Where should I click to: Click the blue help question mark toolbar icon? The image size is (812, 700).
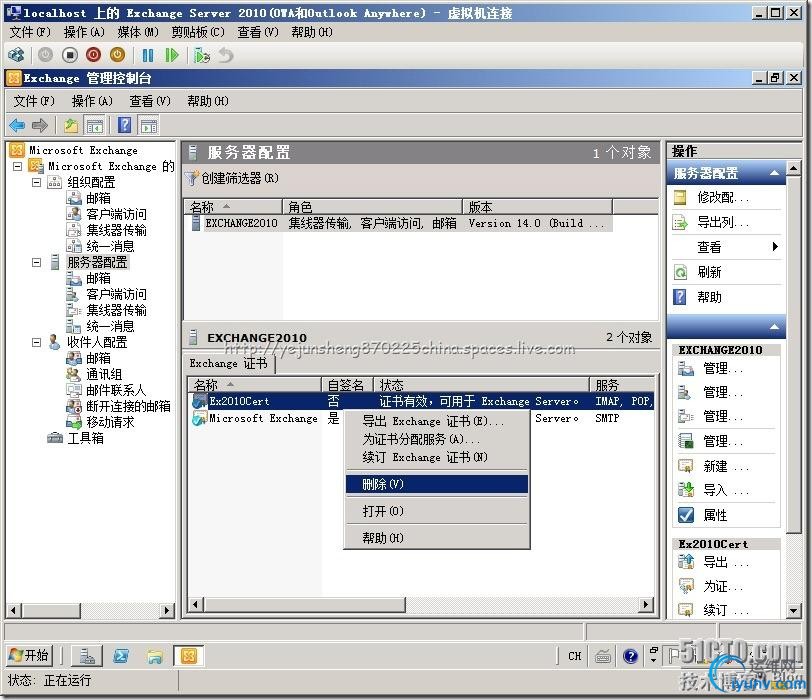[125, 125]
